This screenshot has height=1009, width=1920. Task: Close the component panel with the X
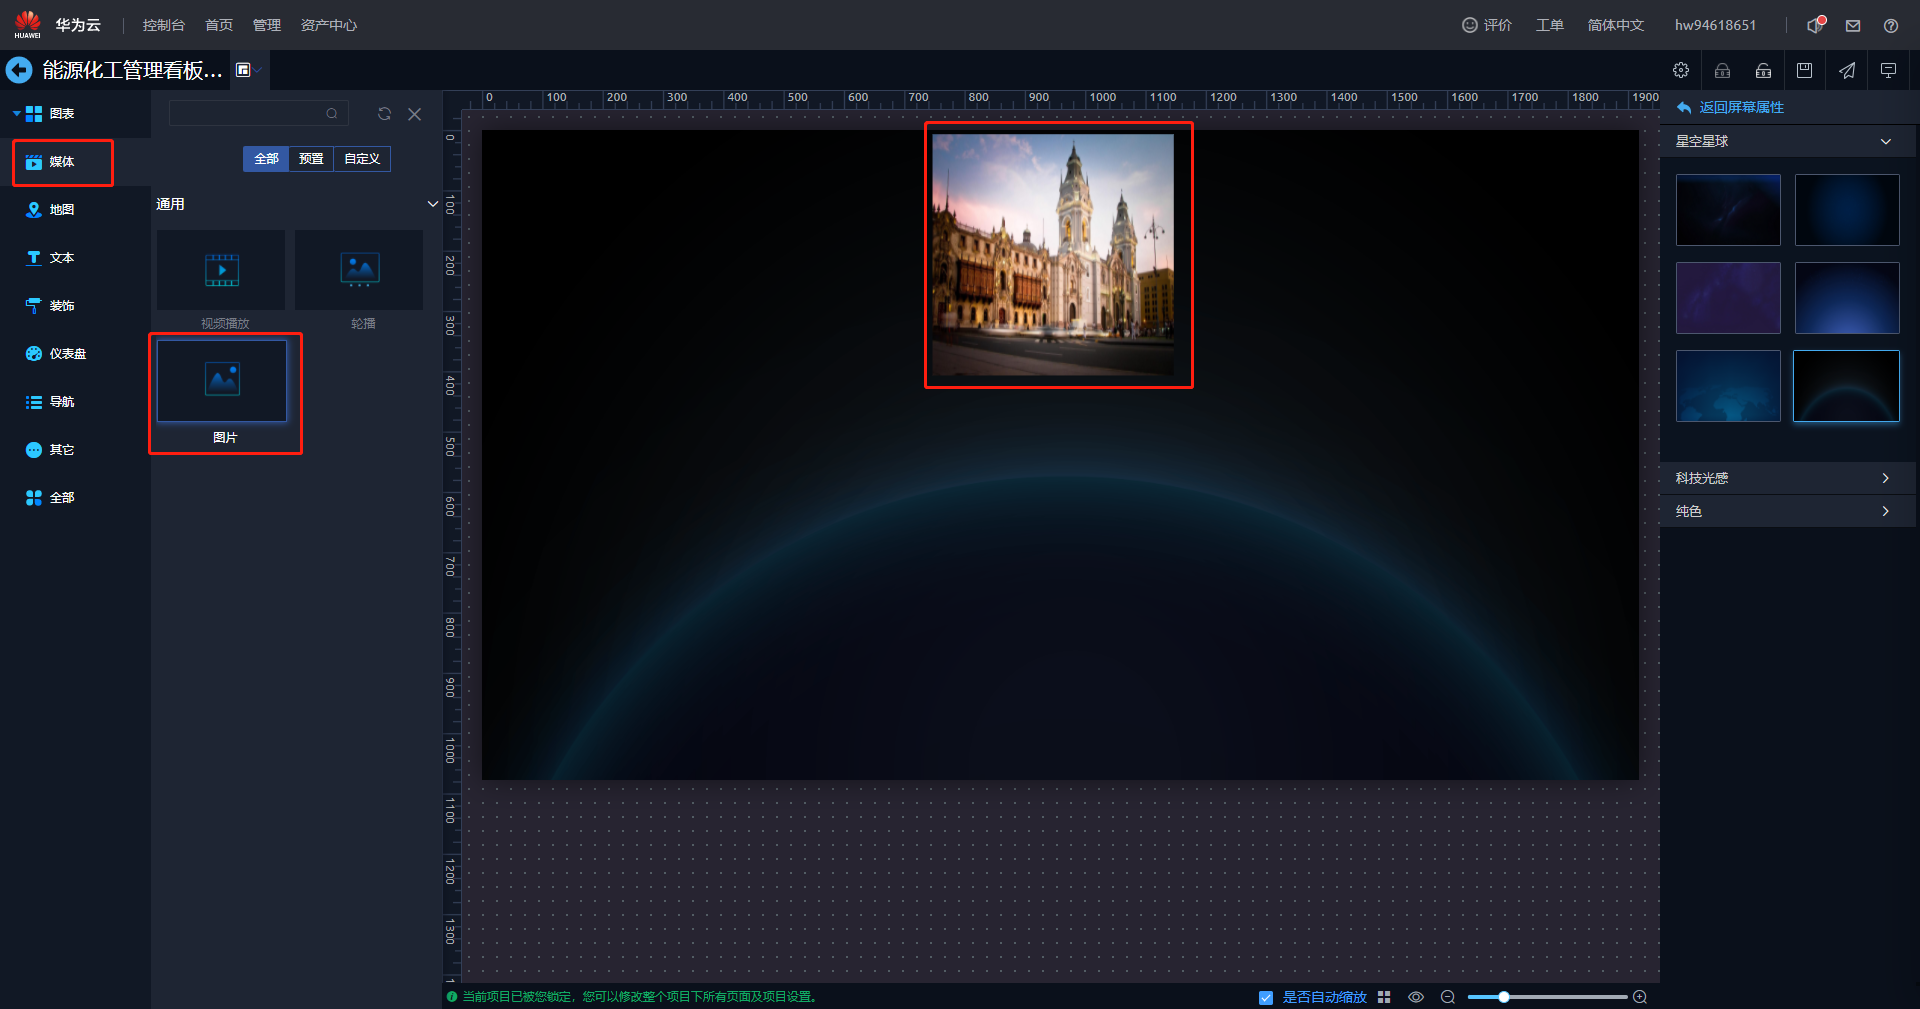[x=415, y=114]
